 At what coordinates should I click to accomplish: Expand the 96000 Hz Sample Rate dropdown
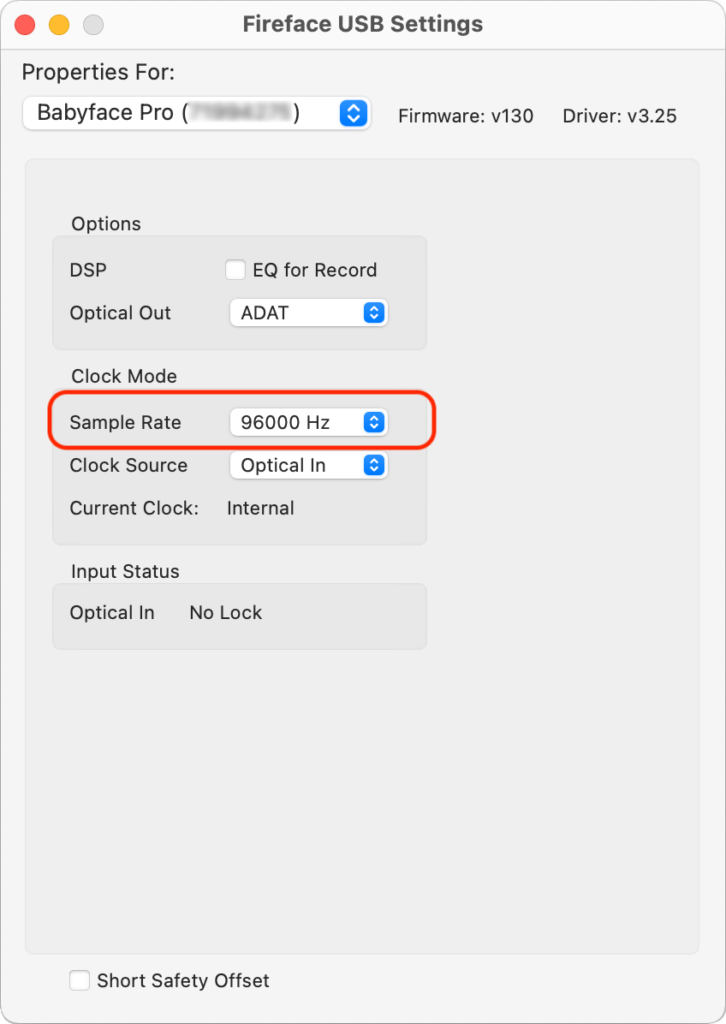click(x=308, y=423)
